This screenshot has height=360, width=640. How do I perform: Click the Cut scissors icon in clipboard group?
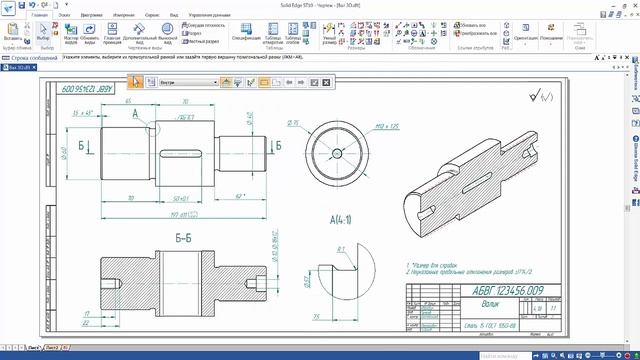point(27,26)
